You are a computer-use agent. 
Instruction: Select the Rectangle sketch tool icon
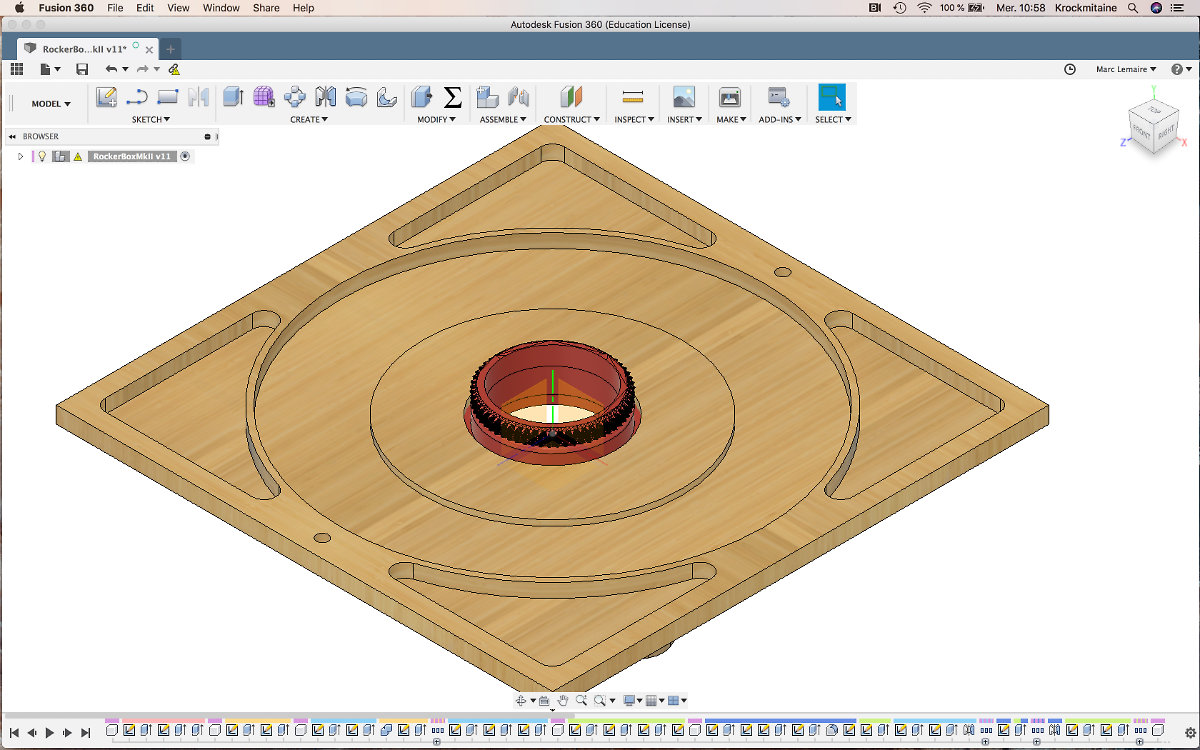click(168, 97)
